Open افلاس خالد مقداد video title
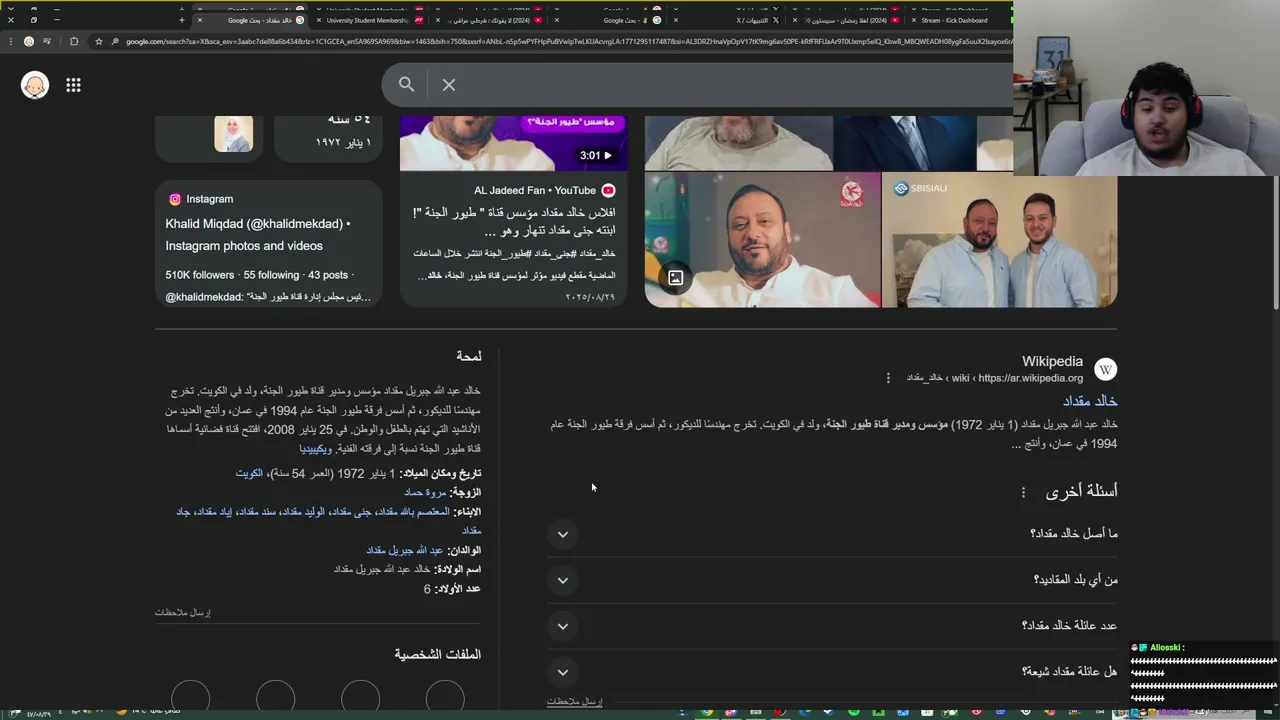The width and height of the screenshot is (1280, 720). pyautogui.click(x=514, y=222)
